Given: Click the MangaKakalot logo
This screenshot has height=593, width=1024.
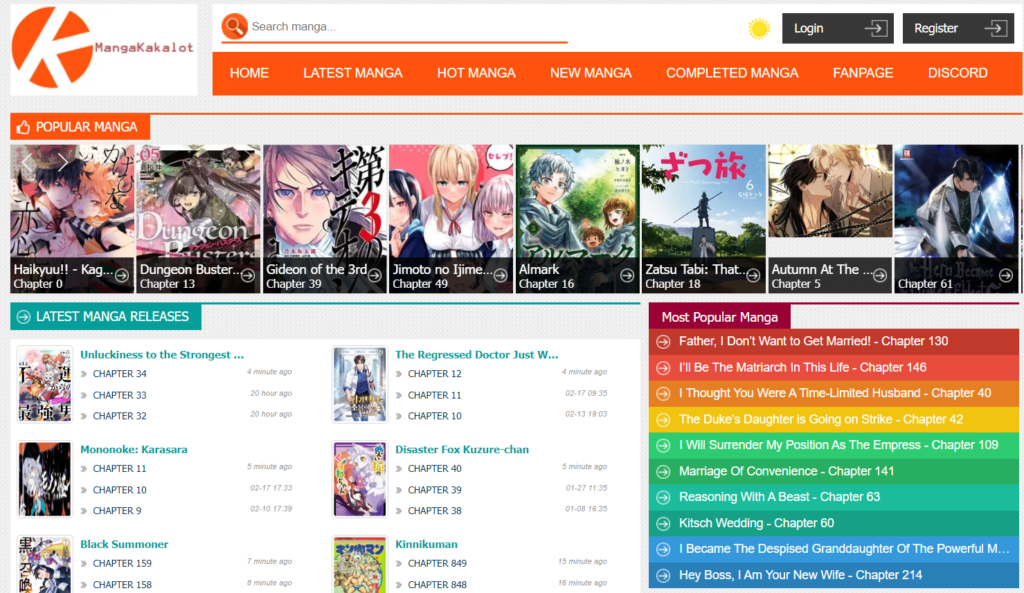Looking at the screenshot, I should [103, 48].
